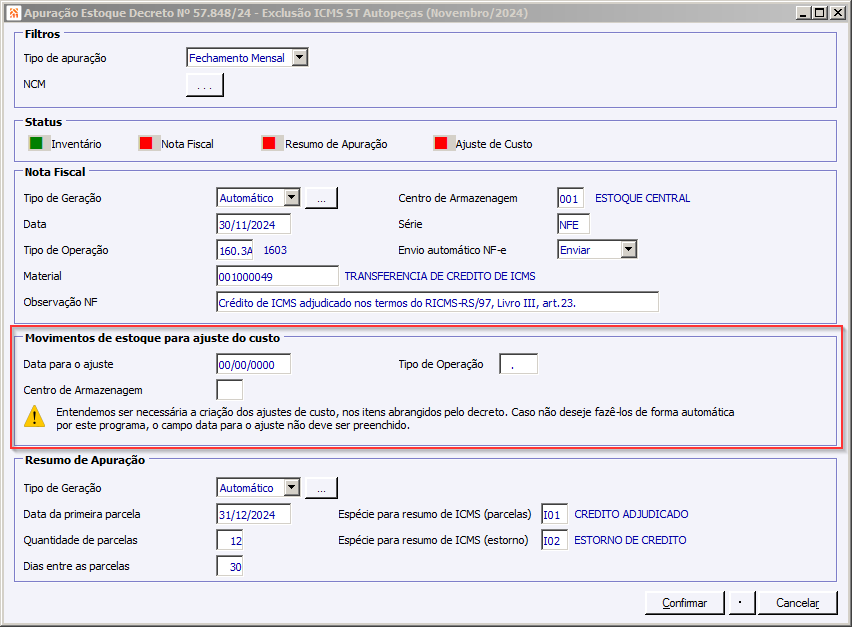
Task: Open the NCM selection button
Action: click(x=204, y=85)
